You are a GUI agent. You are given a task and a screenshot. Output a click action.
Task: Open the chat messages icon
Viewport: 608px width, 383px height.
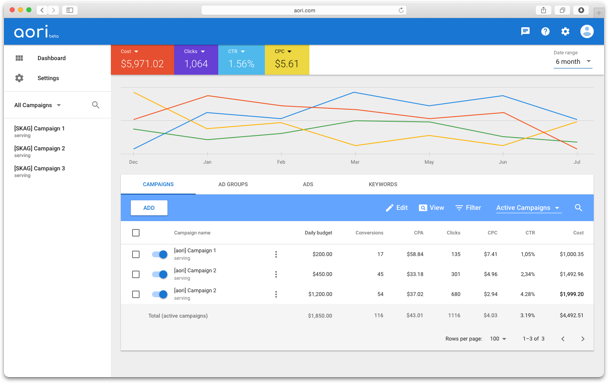tap(525, 31)
